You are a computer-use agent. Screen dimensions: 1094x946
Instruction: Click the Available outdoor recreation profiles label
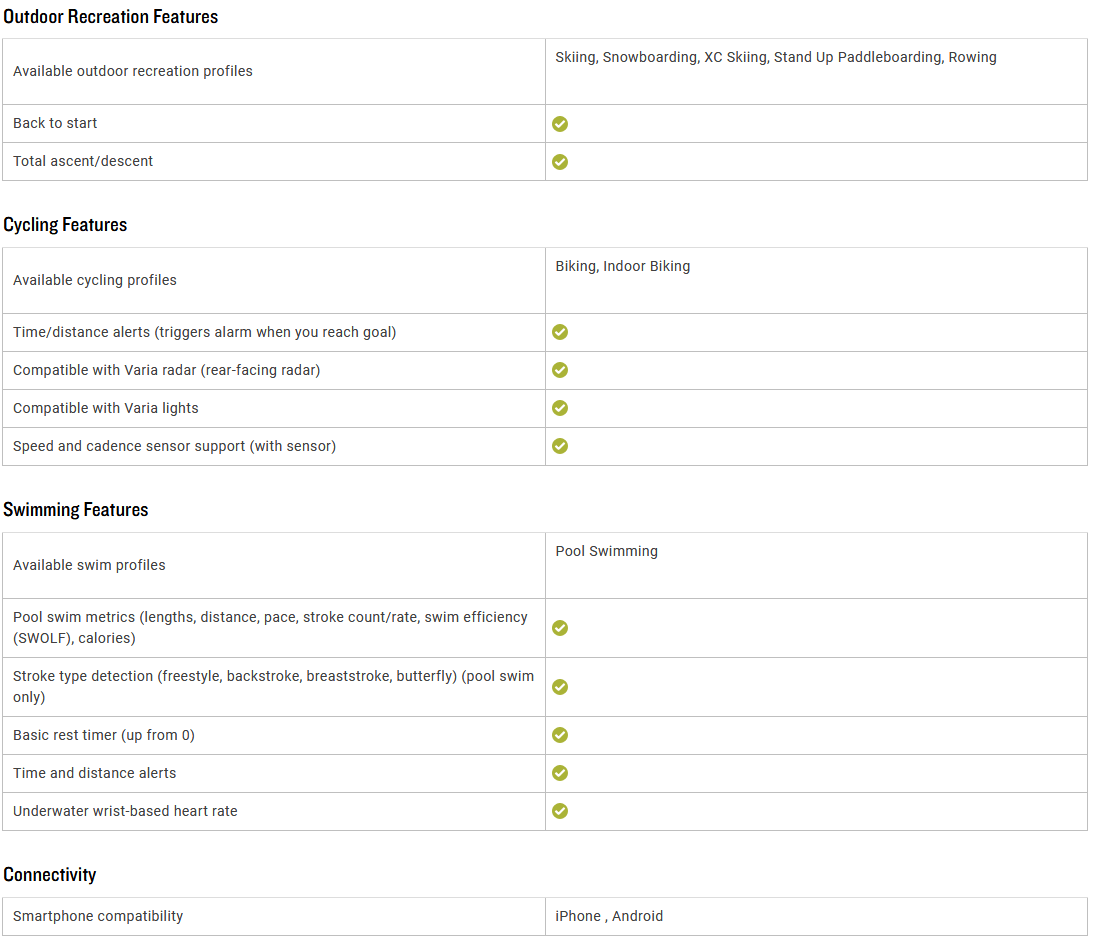tap(133, 71)
